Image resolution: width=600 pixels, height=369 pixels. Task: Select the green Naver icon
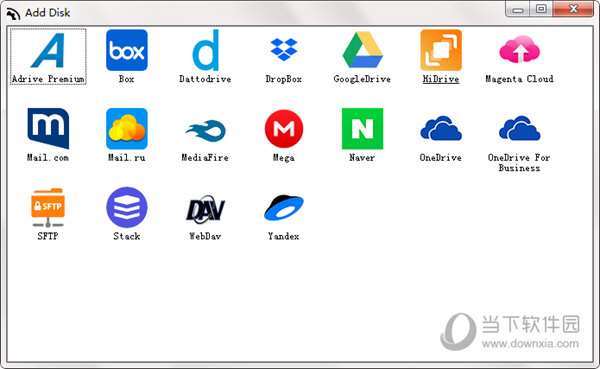click(362, 129)
